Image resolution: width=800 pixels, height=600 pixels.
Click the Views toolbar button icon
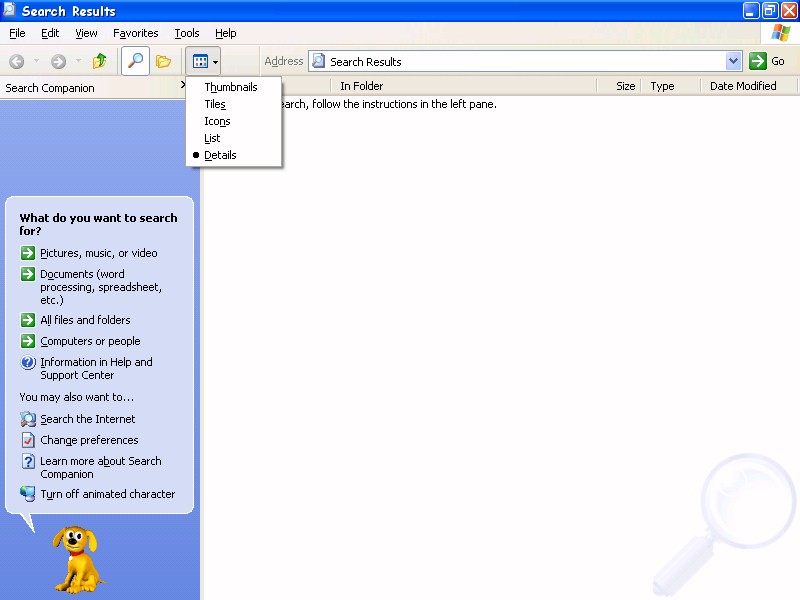200,62
